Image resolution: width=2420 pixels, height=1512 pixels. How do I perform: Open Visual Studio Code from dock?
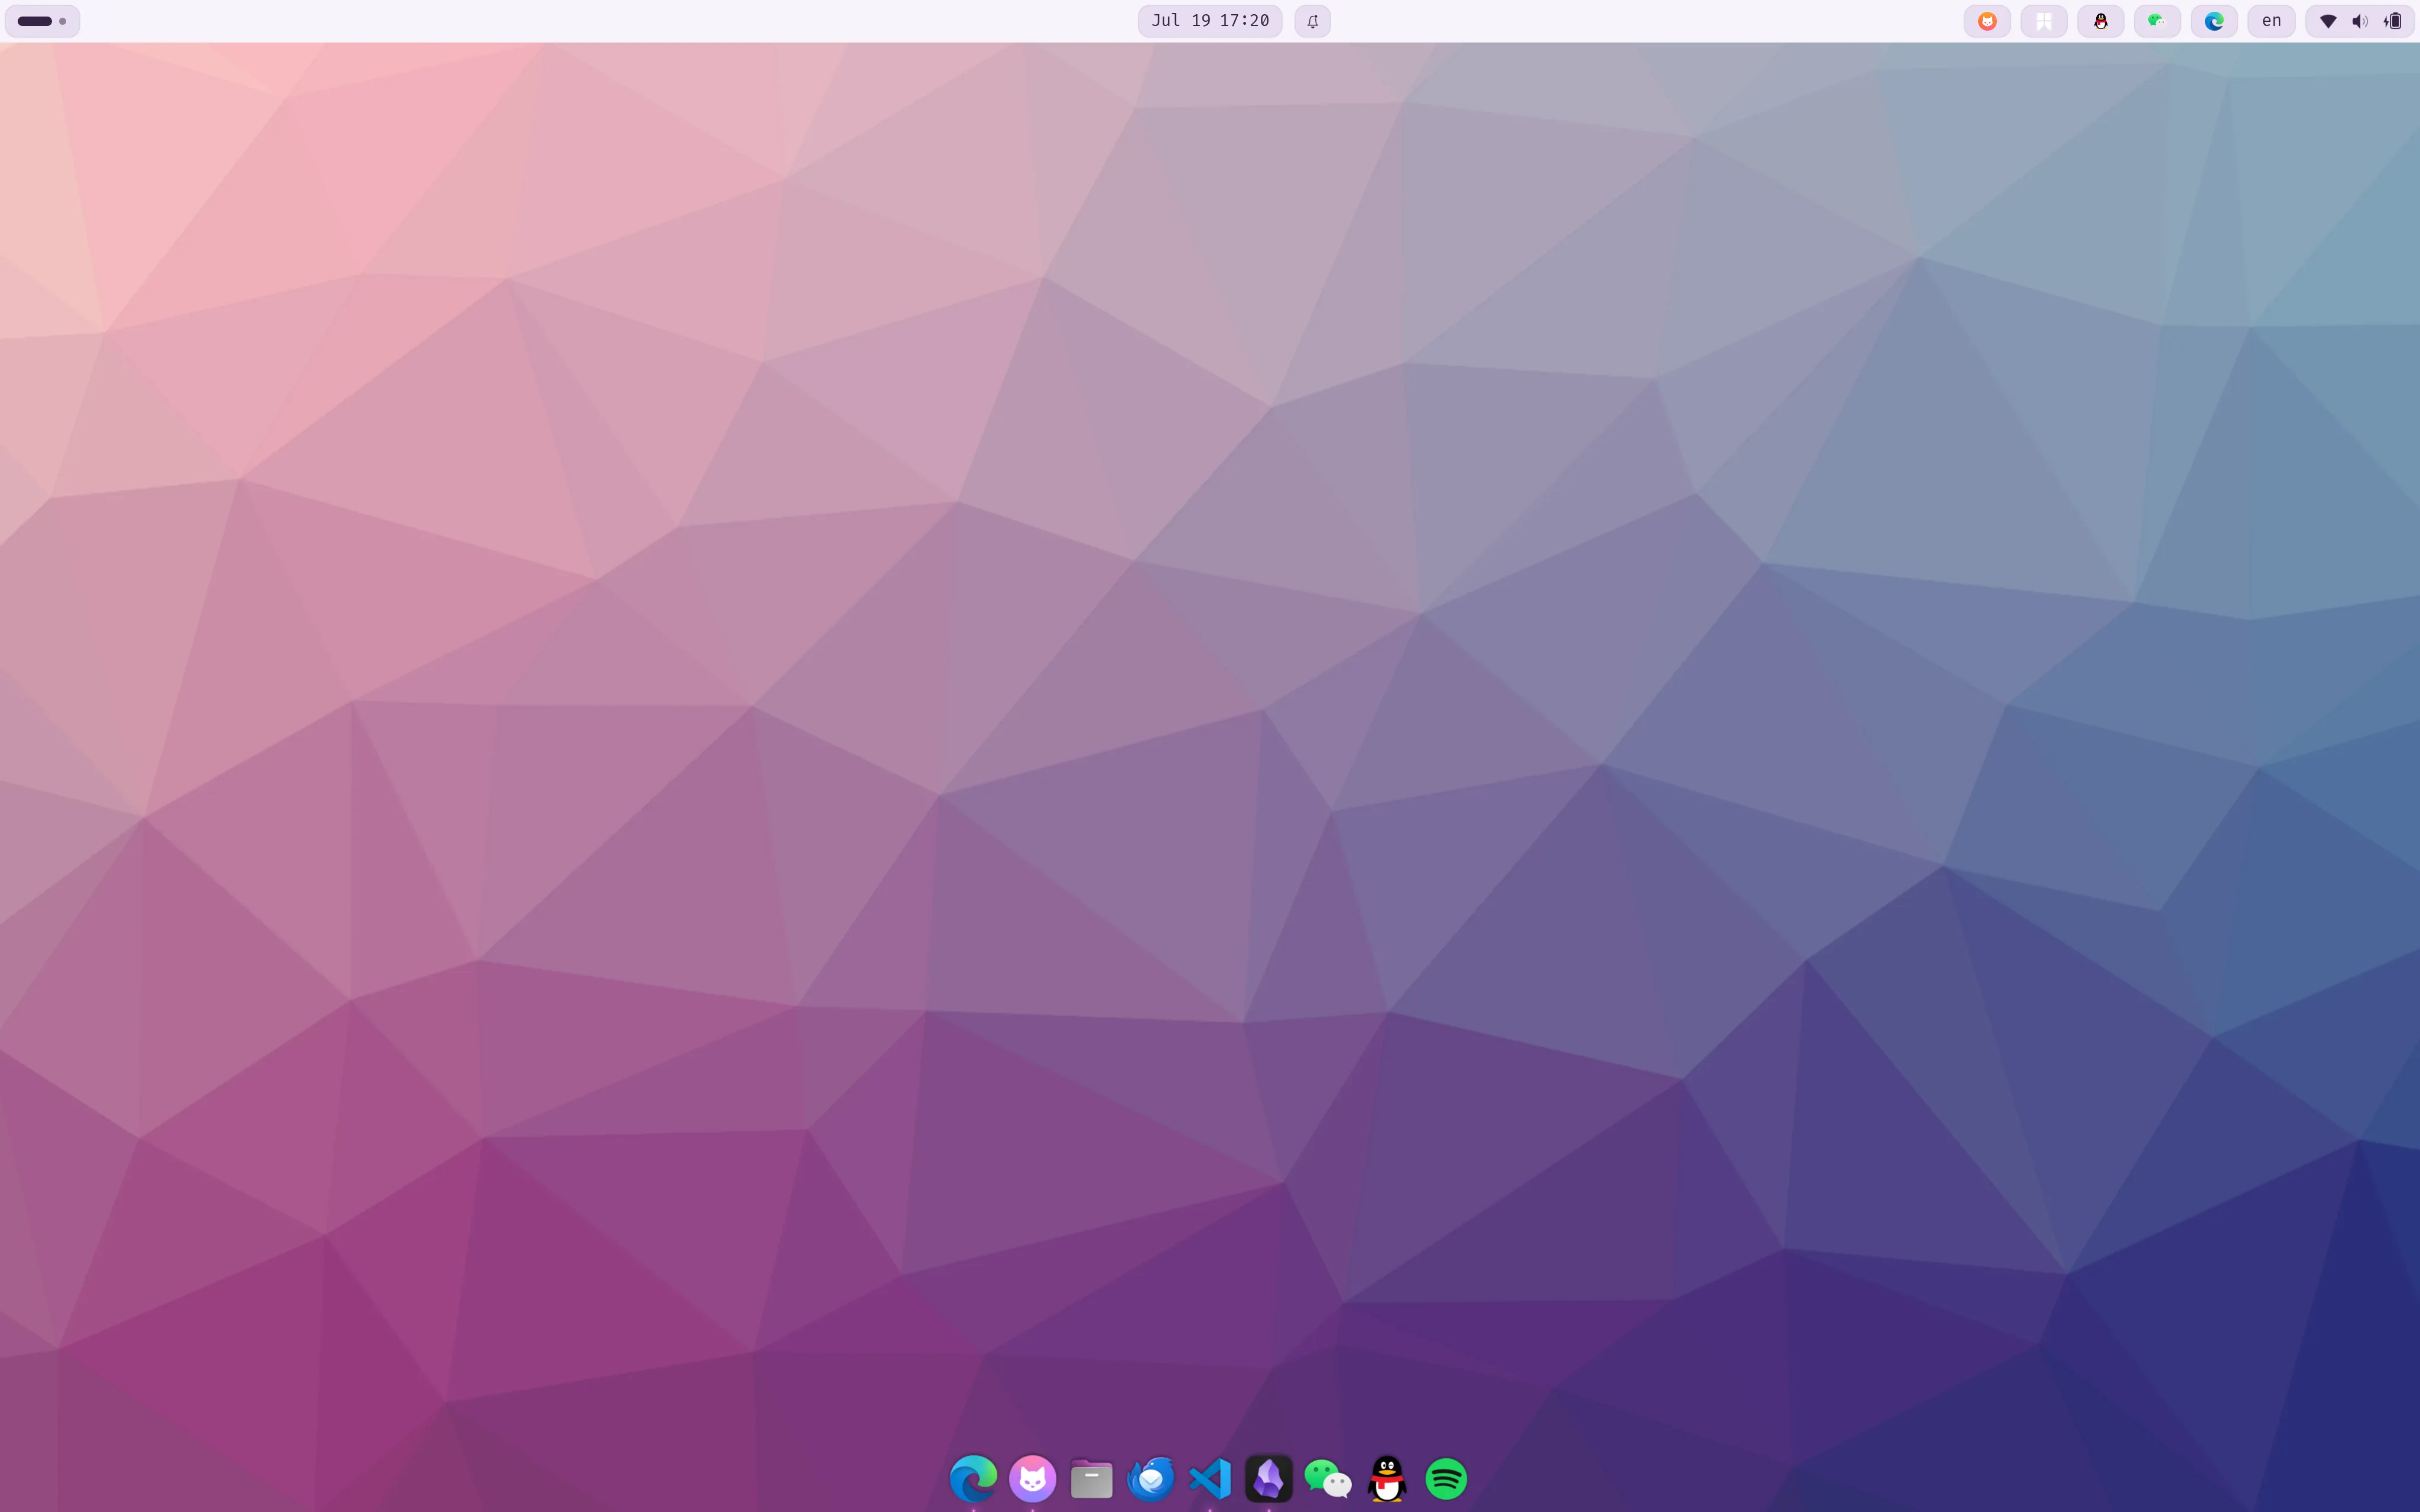pyautogui.click(x=1209, y=1478)
